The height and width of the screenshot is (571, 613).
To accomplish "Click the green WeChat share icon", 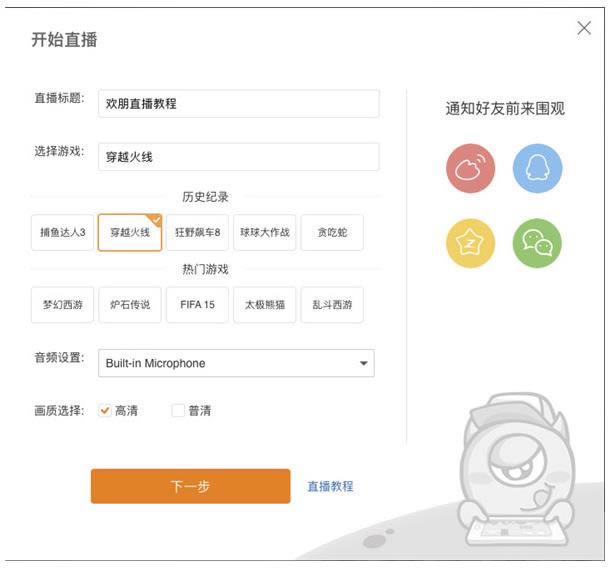I will click(537, 244).
